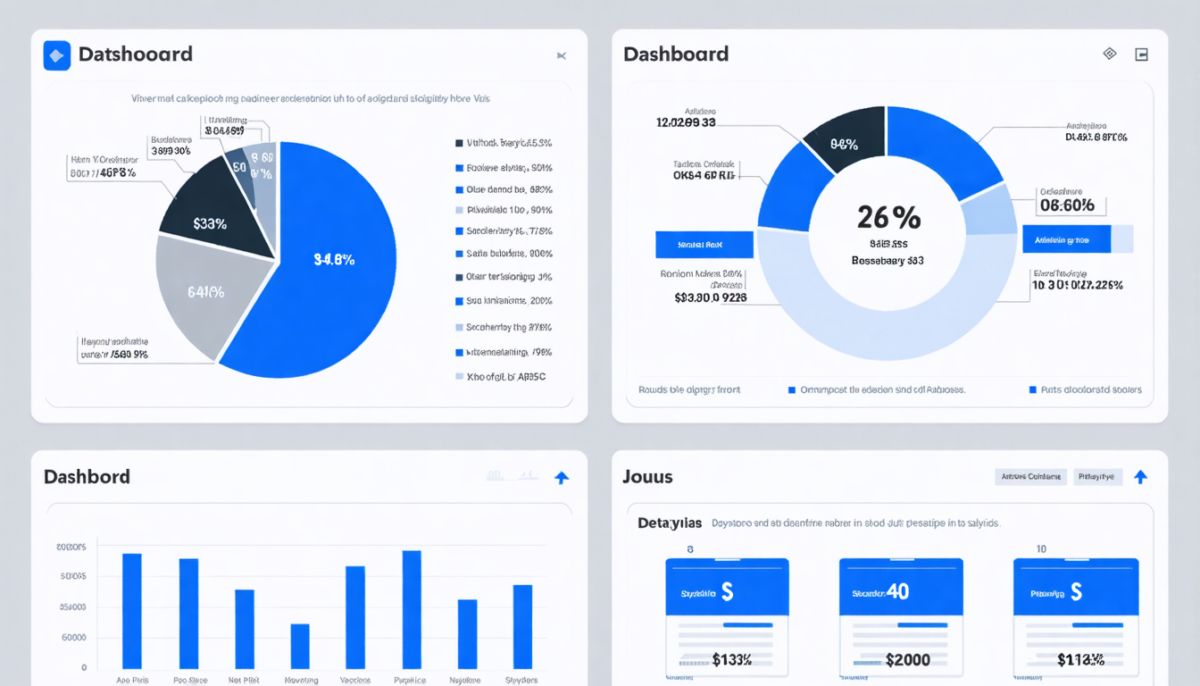
Task: Open the blue card showing $118%
Action: (1076, 617)
